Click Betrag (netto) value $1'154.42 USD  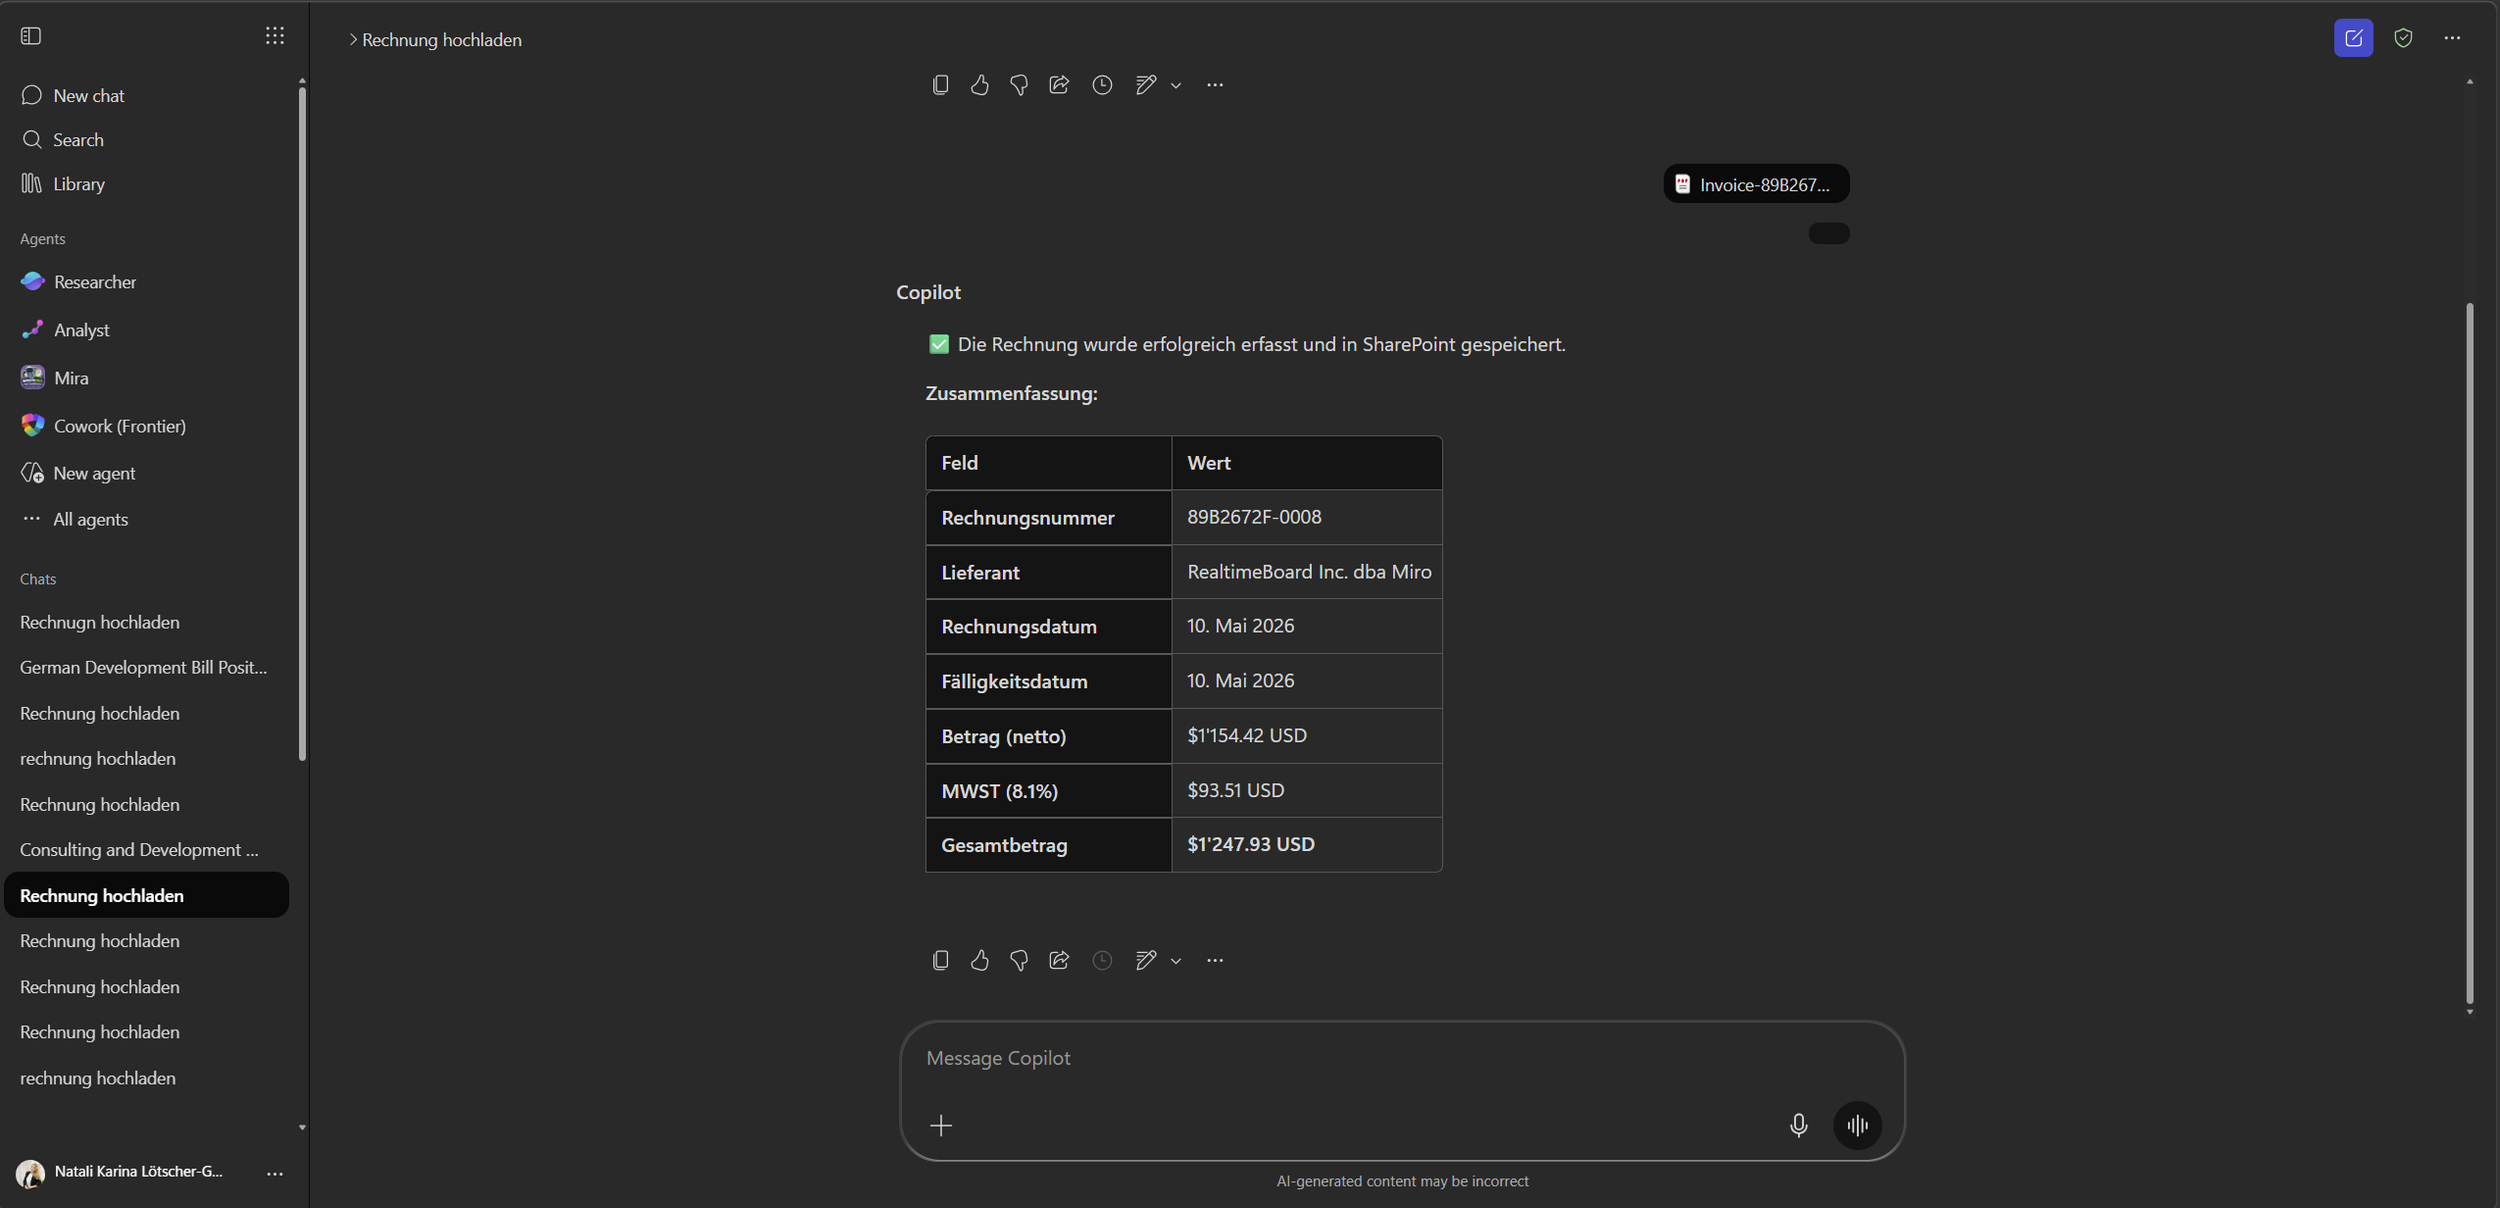(1306, 736)
